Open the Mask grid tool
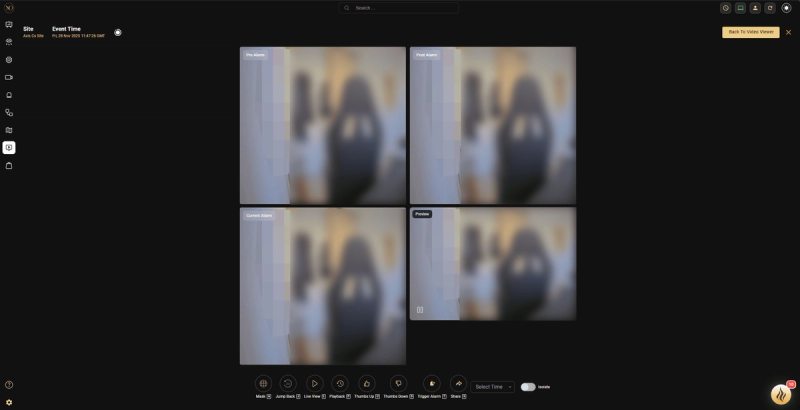 click(263, 383)
